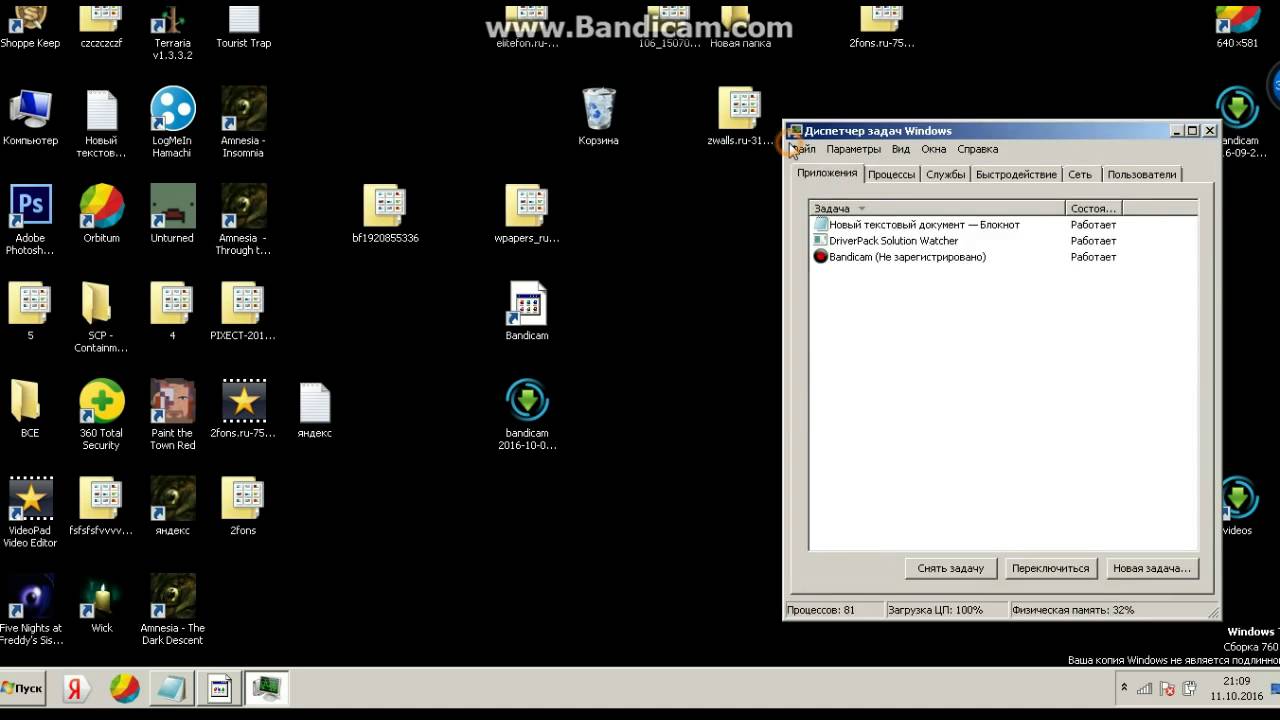The width and height of the screenshot is (1280, 720).
Task: Open the Окна menu in Task Manager
Action: (933, 149)
